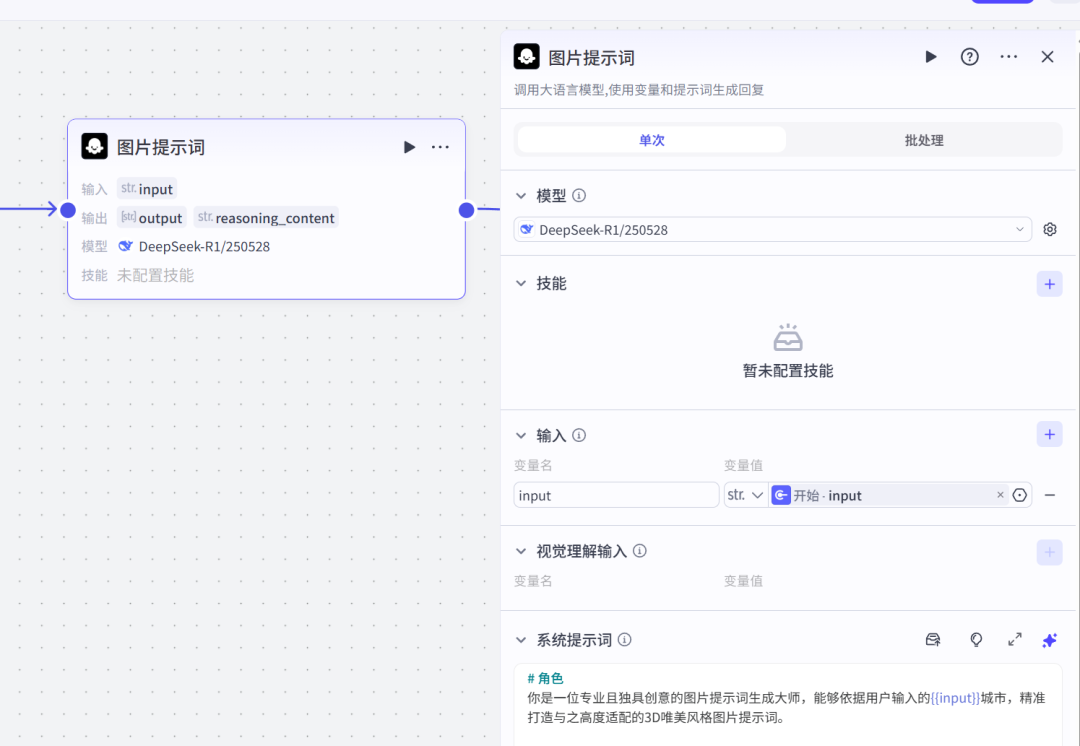Collapse the 视觉理解输入 section
This screenshot has width=1080, height=746.
click(521, 551)
